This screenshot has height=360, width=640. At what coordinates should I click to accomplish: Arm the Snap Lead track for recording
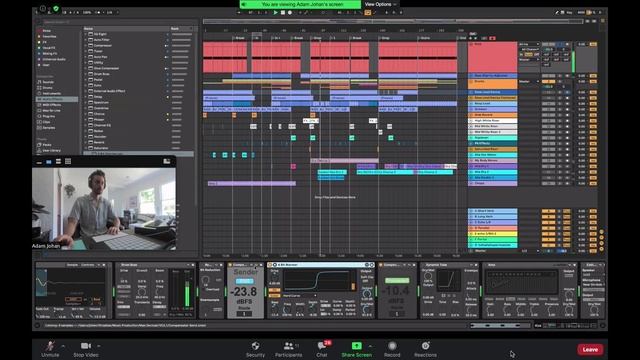click(567, 104)
